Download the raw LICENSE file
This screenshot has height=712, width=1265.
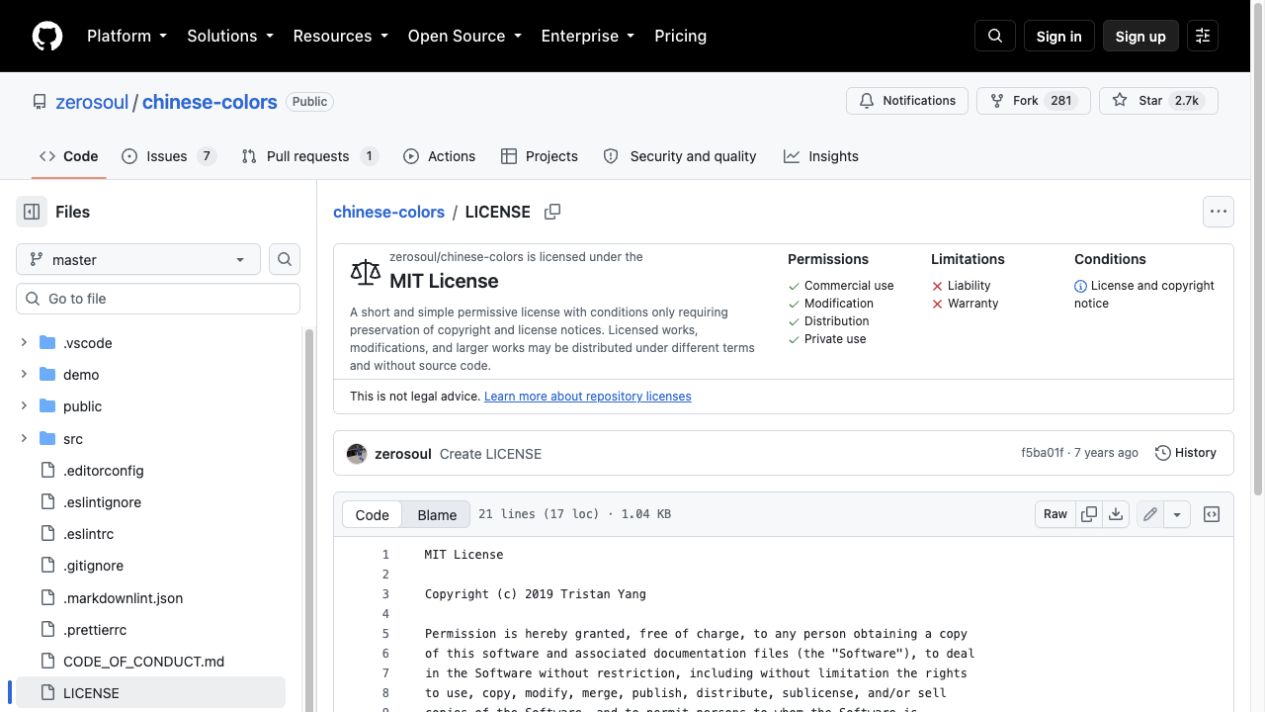click(x=1116, y=514)
